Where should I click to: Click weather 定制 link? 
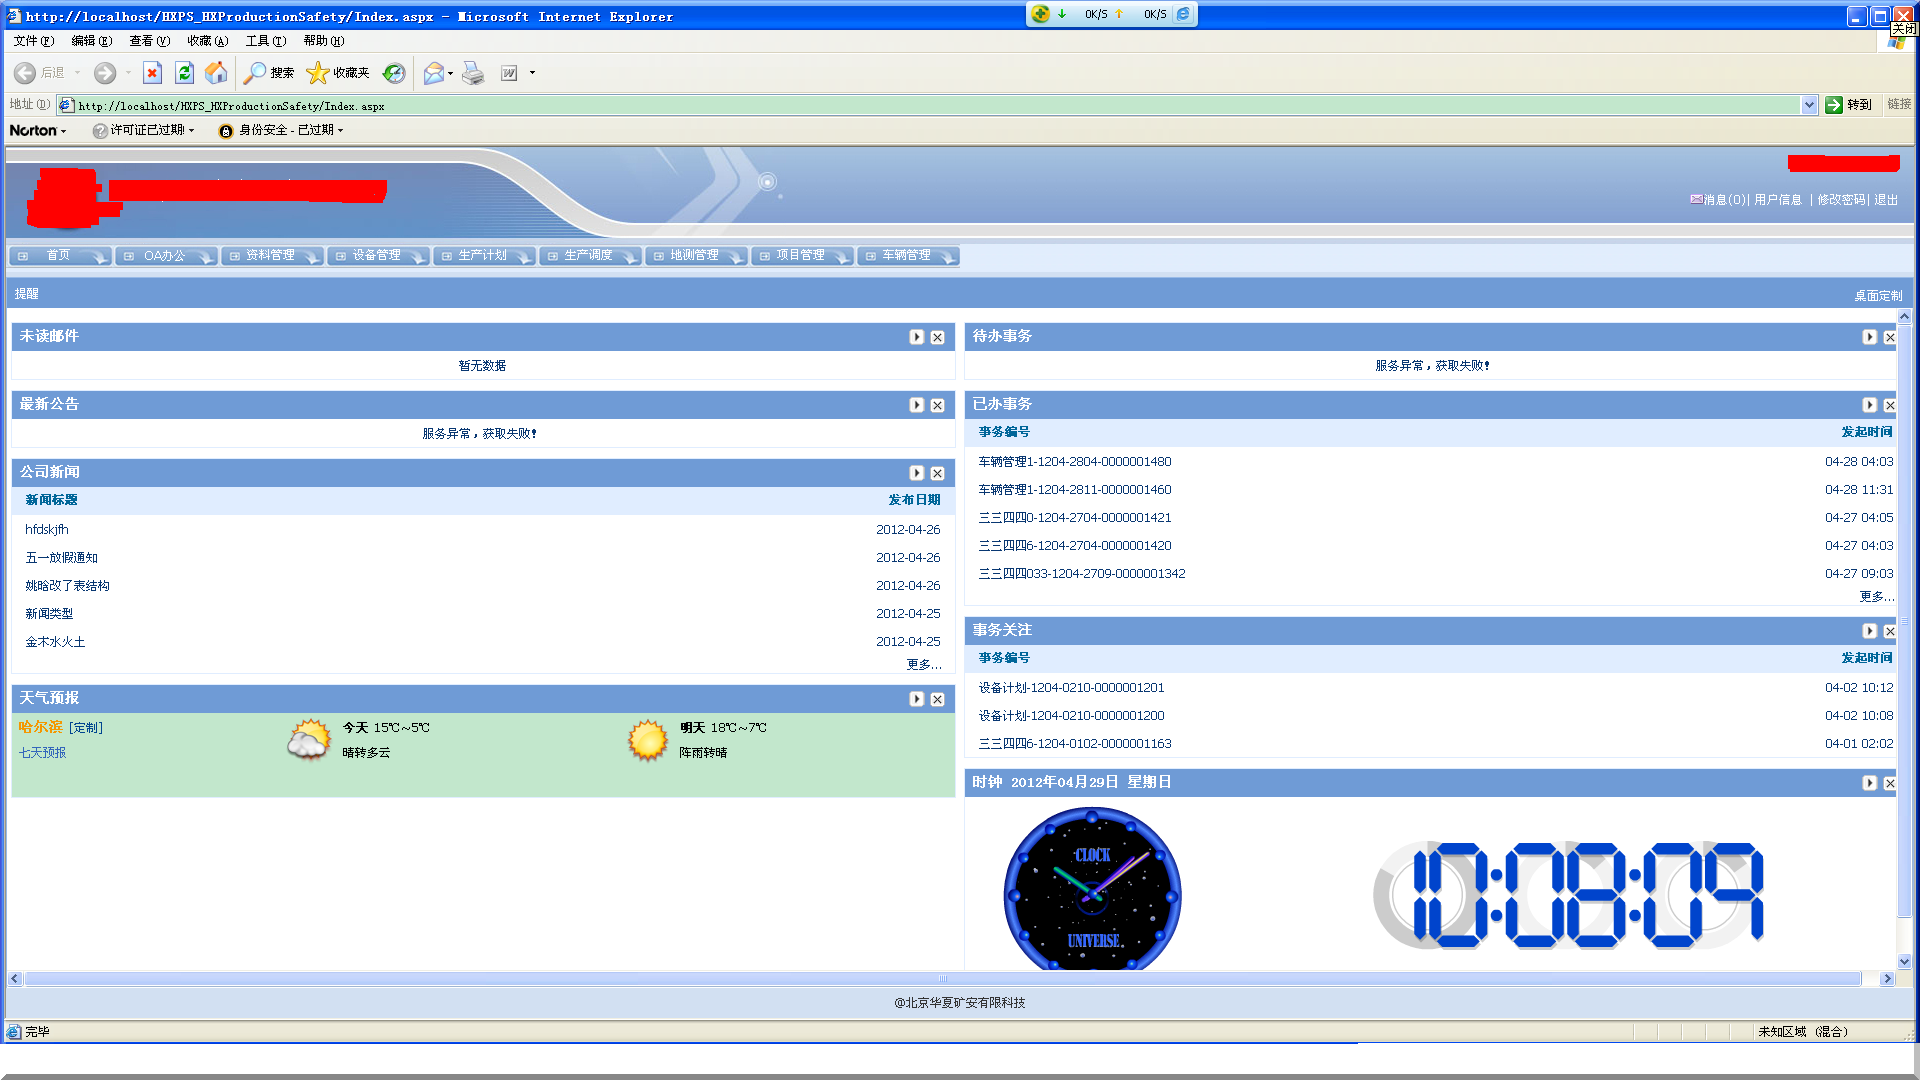click(x=86, y=728)
